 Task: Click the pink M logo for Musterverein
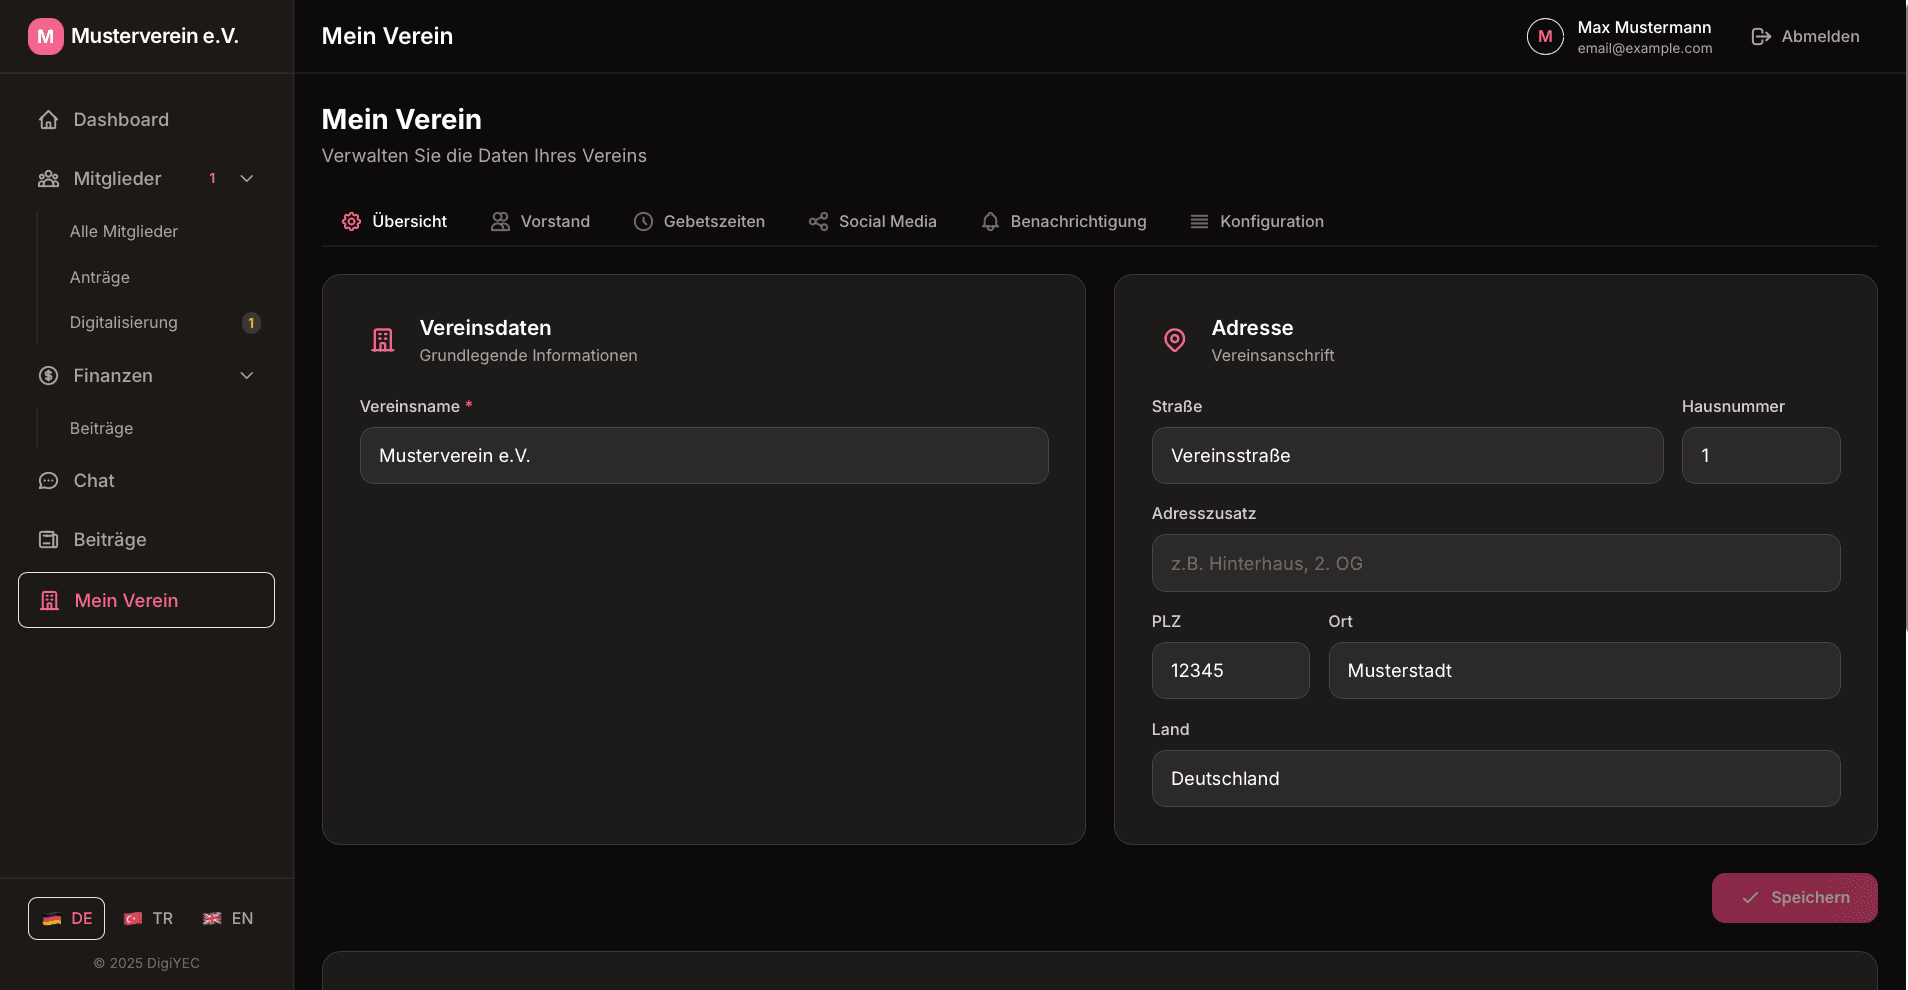coord(46,36)
